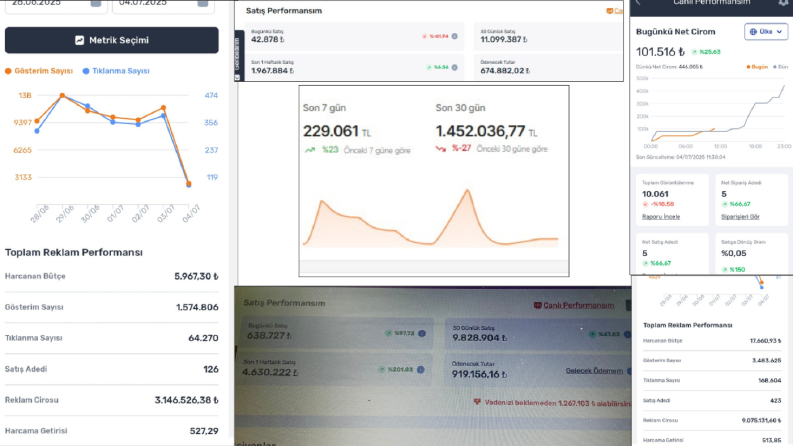Toggle the Bugün legend in net ciro chart

[757, 67]
